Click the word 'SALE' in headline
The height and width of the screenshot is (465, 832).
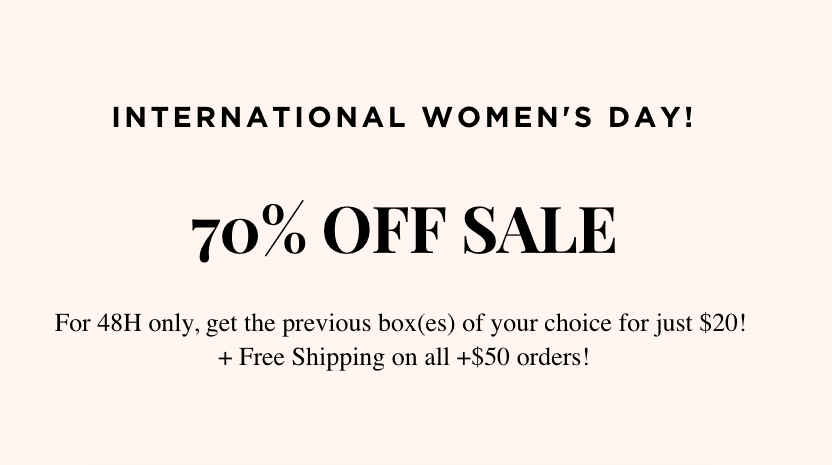(x=540, y=231)
